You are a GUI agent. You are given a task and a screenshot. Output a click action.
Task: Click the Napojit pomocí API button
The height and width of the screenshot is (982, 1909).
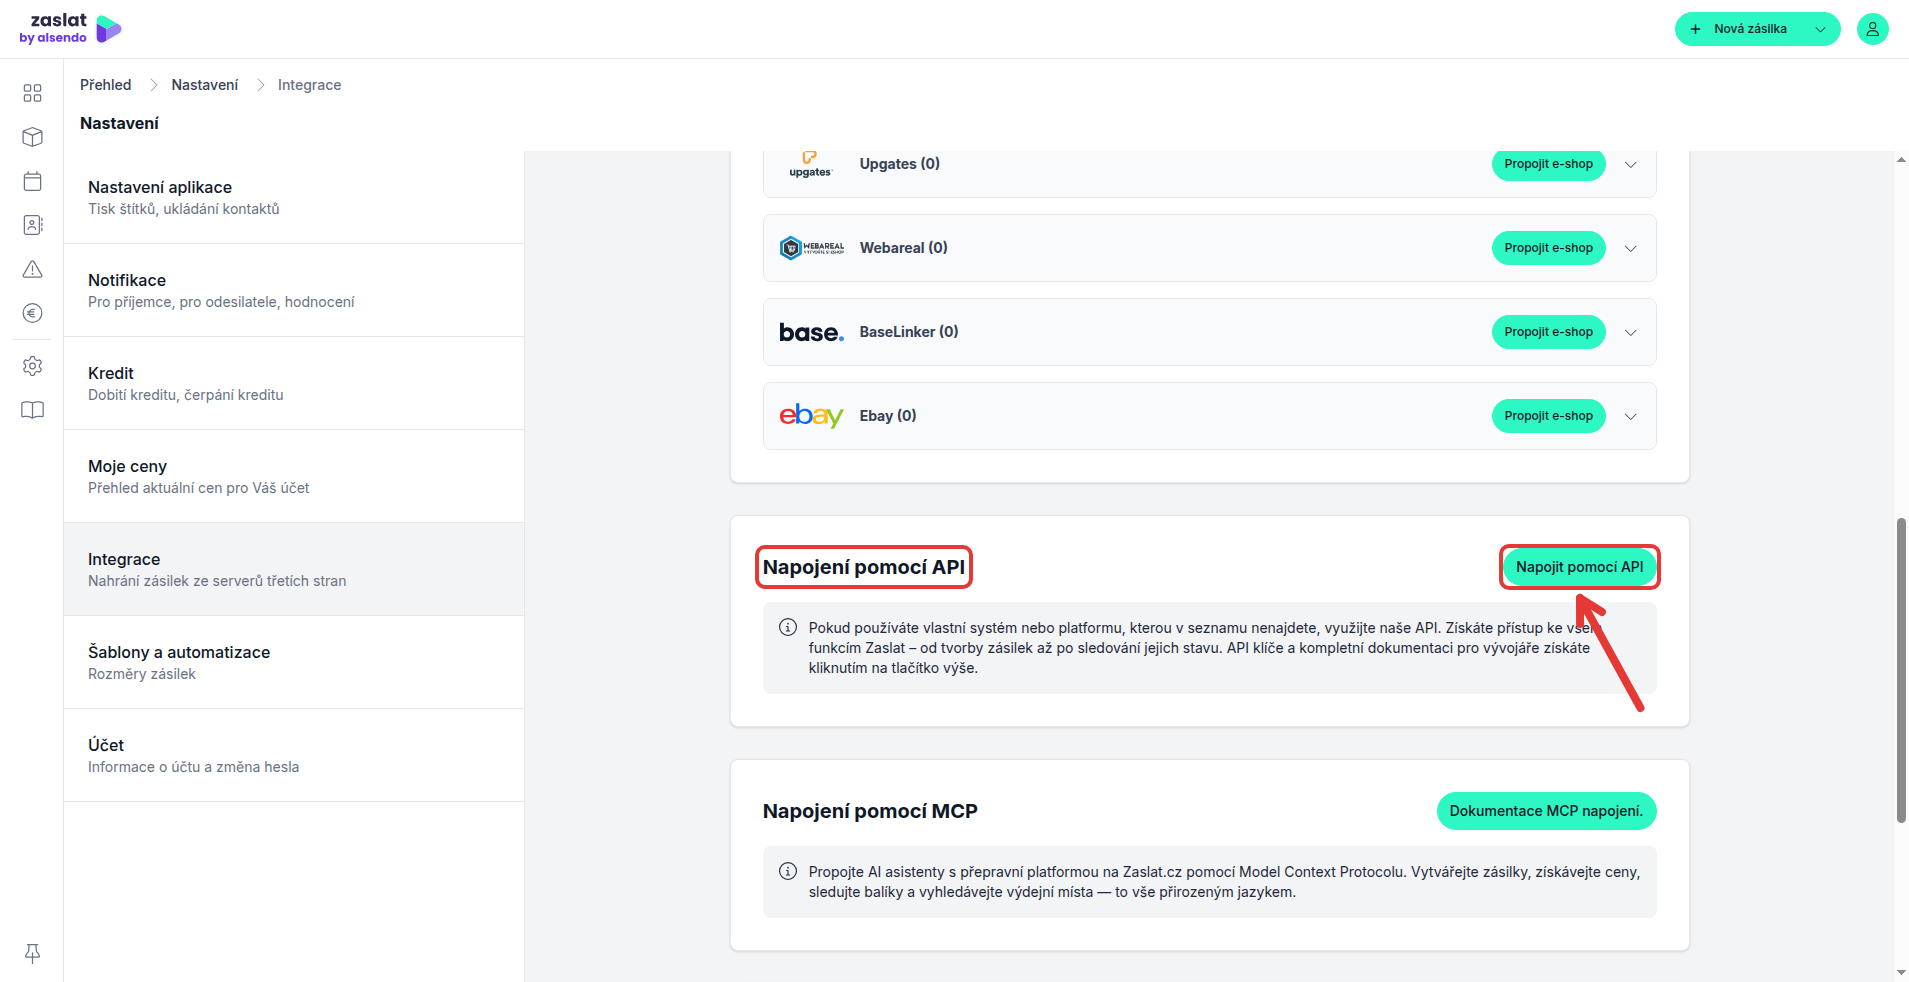[x=1579, y=567]
